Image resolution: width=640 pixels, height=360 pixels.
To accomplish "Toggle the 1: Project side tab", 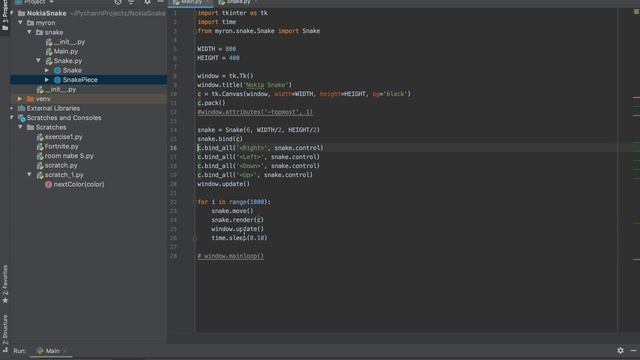I will pyautogui.click(x=5, y=16).
